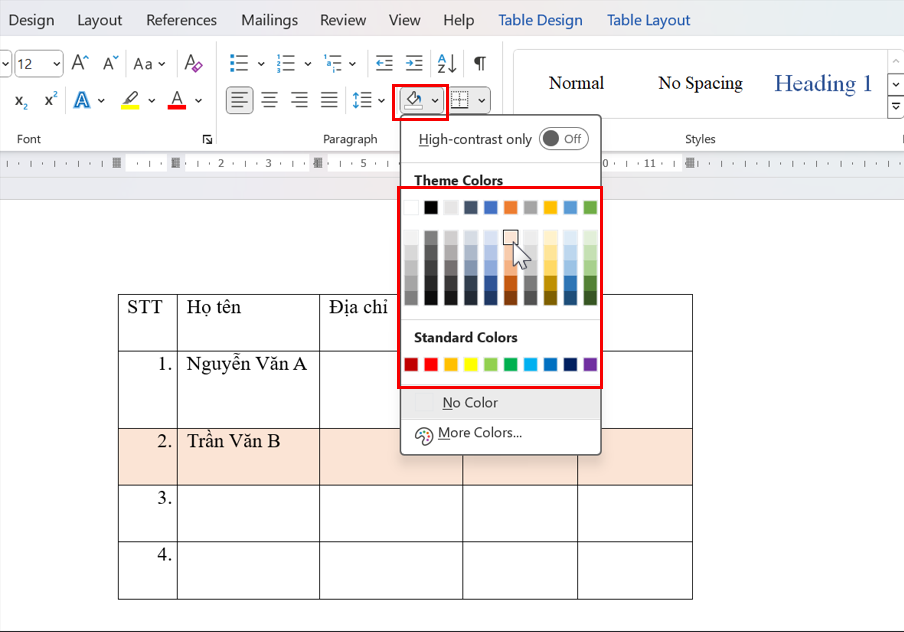Click the Increase Indent icon
The height and width of the screenshot is (632, 904).
coord(415,64)
